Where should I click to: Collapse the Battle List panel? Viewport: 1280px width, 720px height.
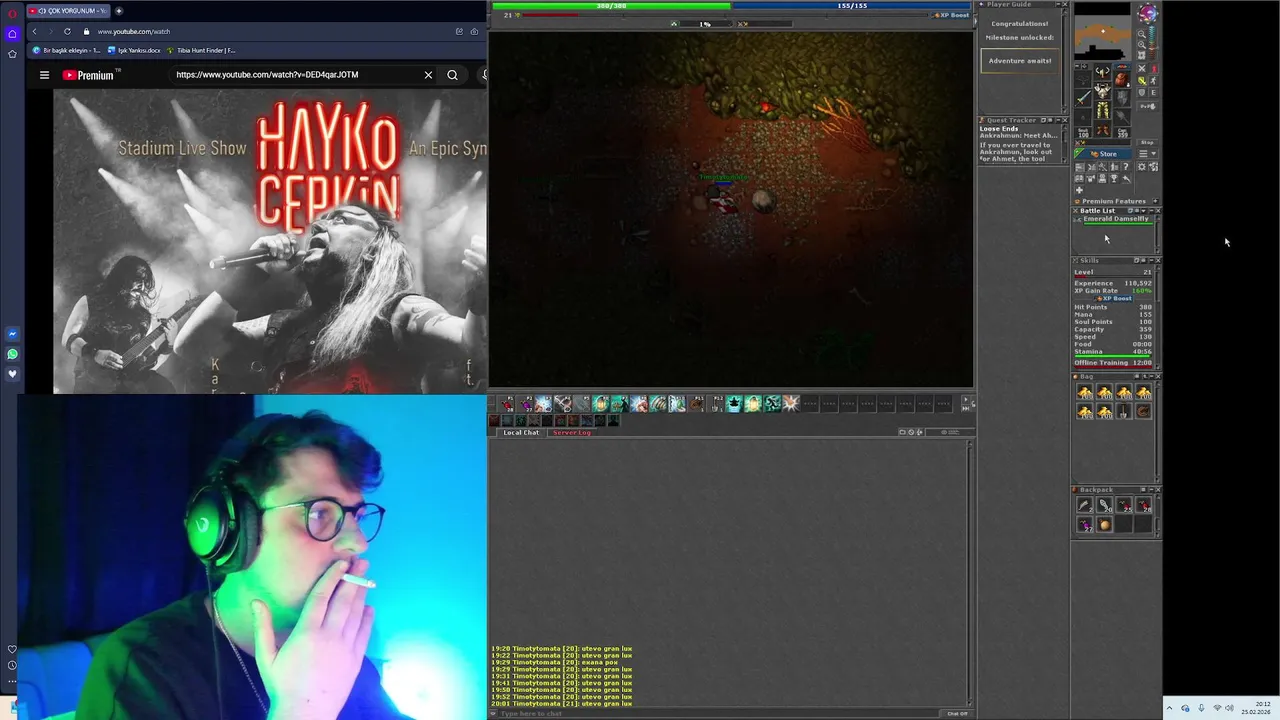[x=1149, y=211]
